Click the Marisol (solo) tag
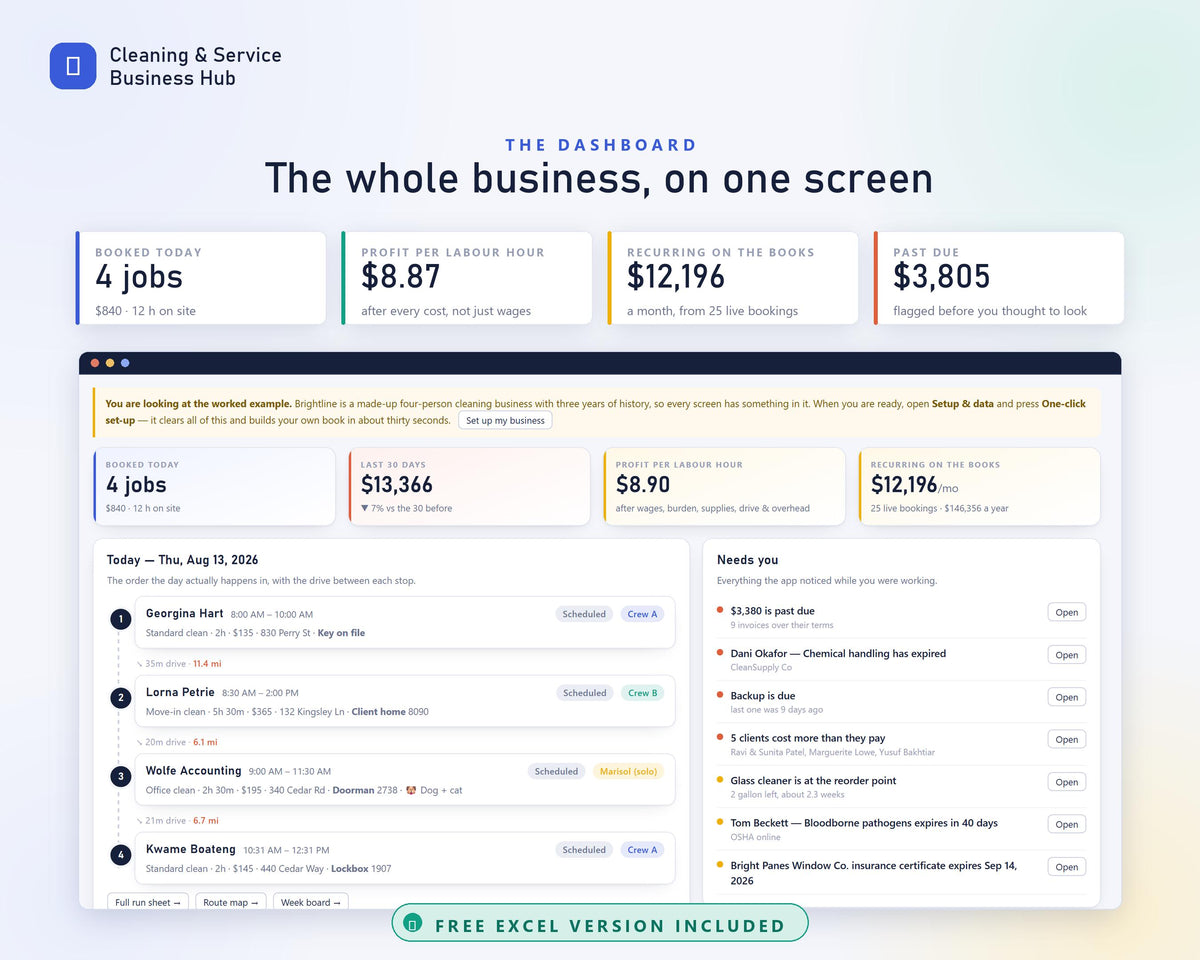This screenshot has height=960, width=1200. (x=628, y=771)
